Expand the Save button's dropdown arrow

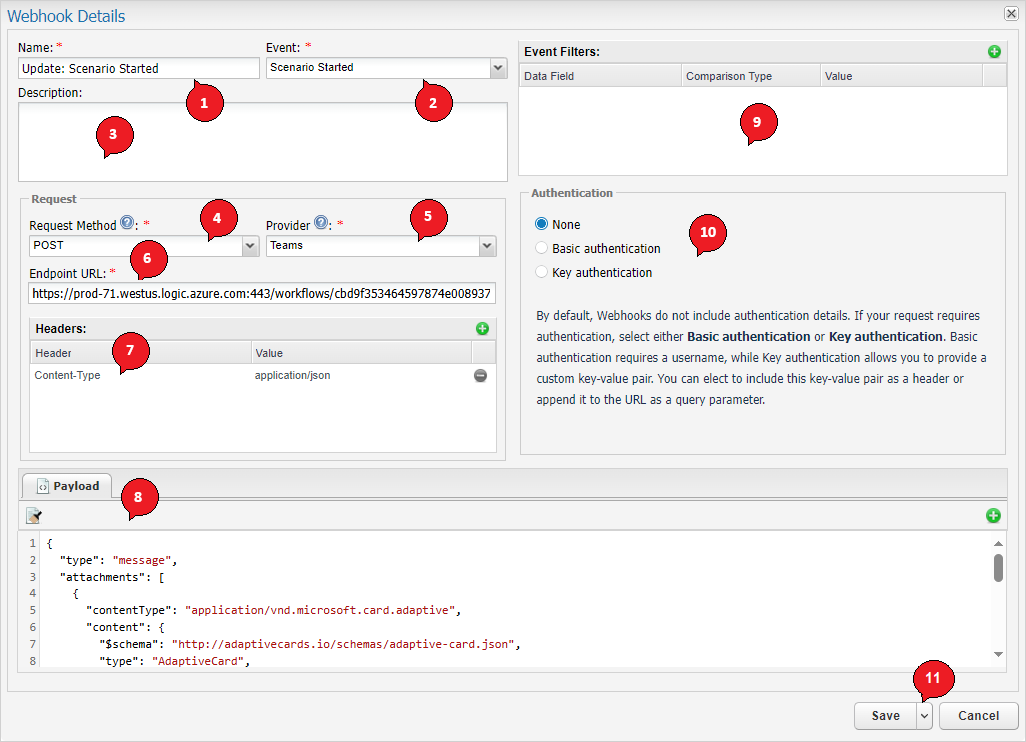(x=925, y=715)
